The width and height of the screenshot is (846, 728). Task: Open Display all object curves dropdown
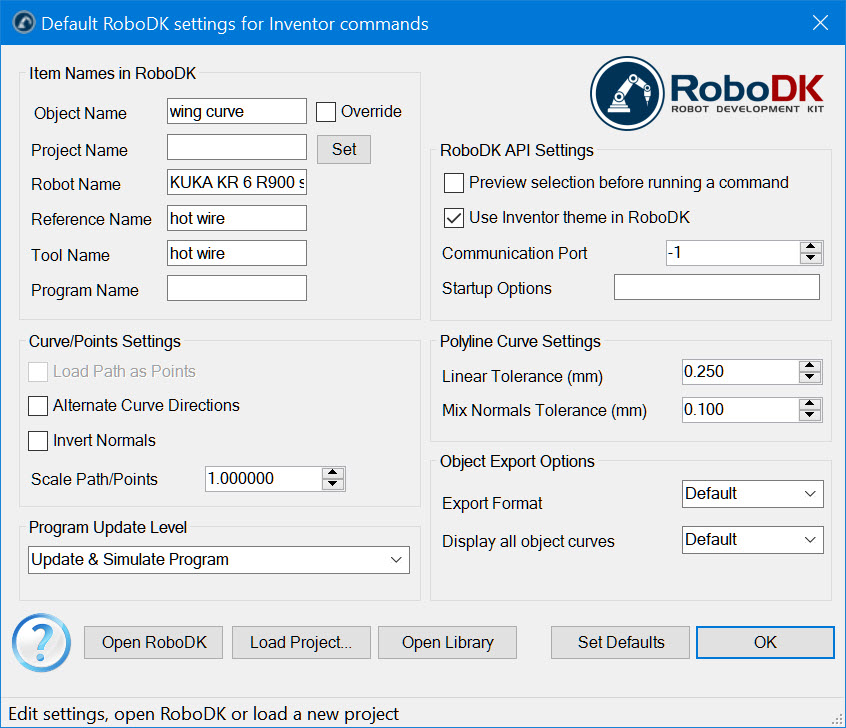tap(753, 540)
